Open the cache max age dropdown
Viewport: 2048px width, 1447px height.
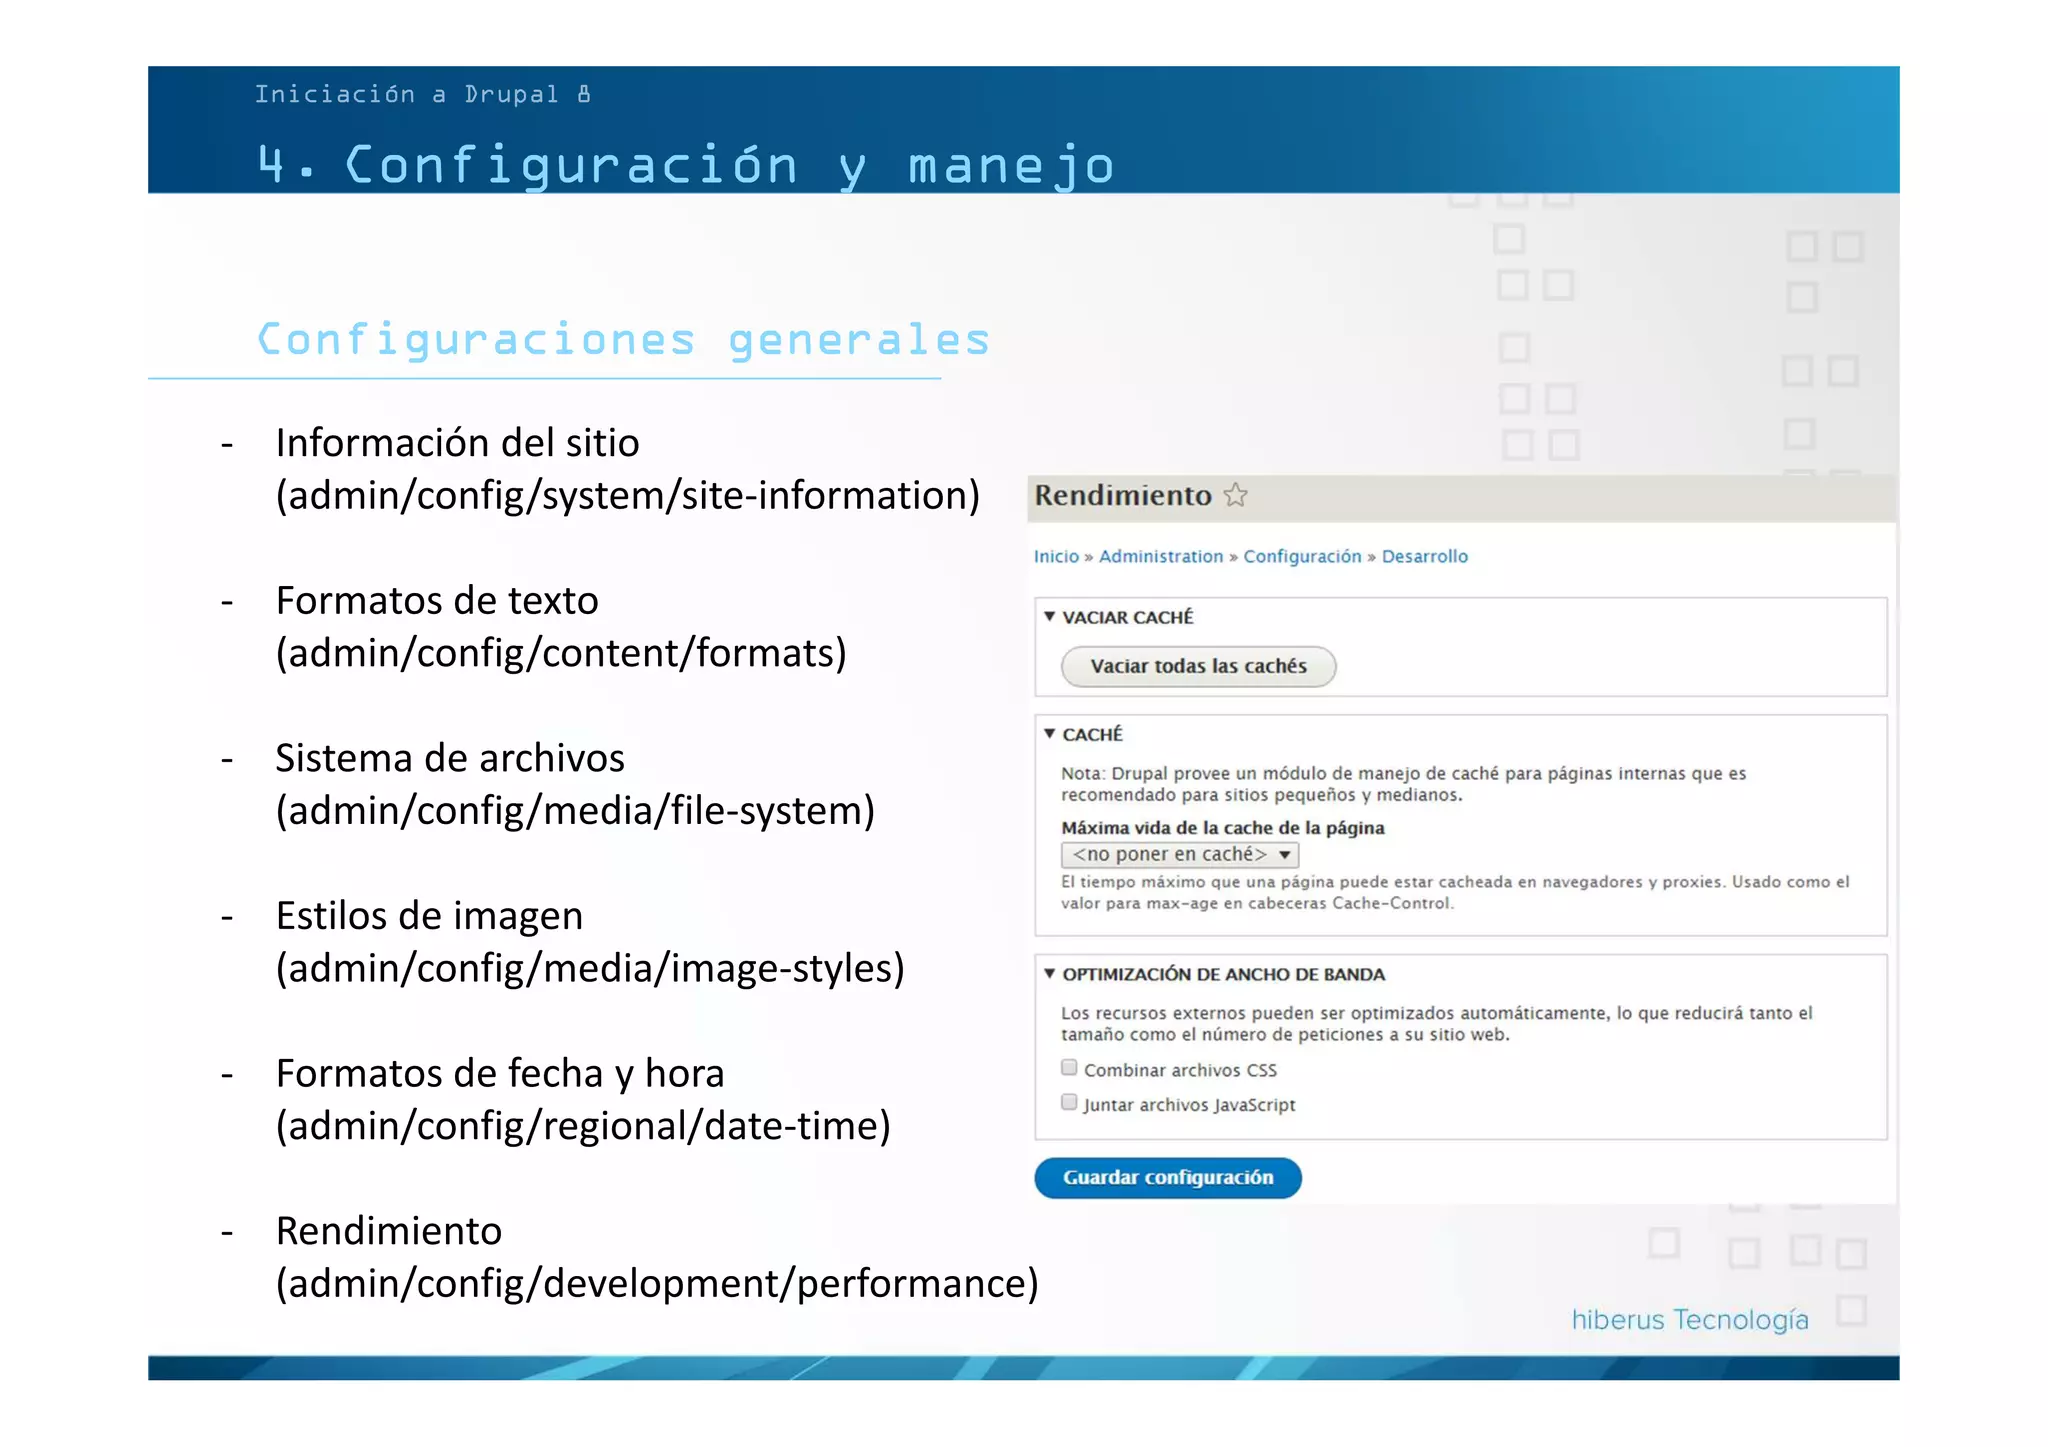(x=1179, y=854)
